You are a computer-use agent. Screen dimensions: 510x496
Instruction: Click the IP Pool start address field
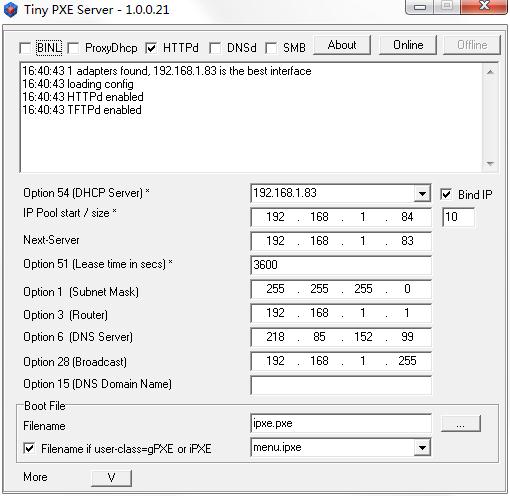click(341, 217)
